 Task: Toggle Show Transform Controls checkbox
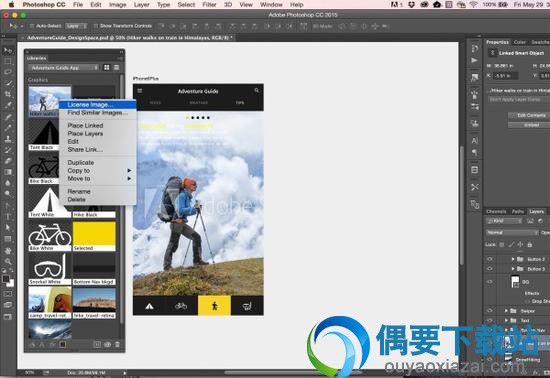95,26
